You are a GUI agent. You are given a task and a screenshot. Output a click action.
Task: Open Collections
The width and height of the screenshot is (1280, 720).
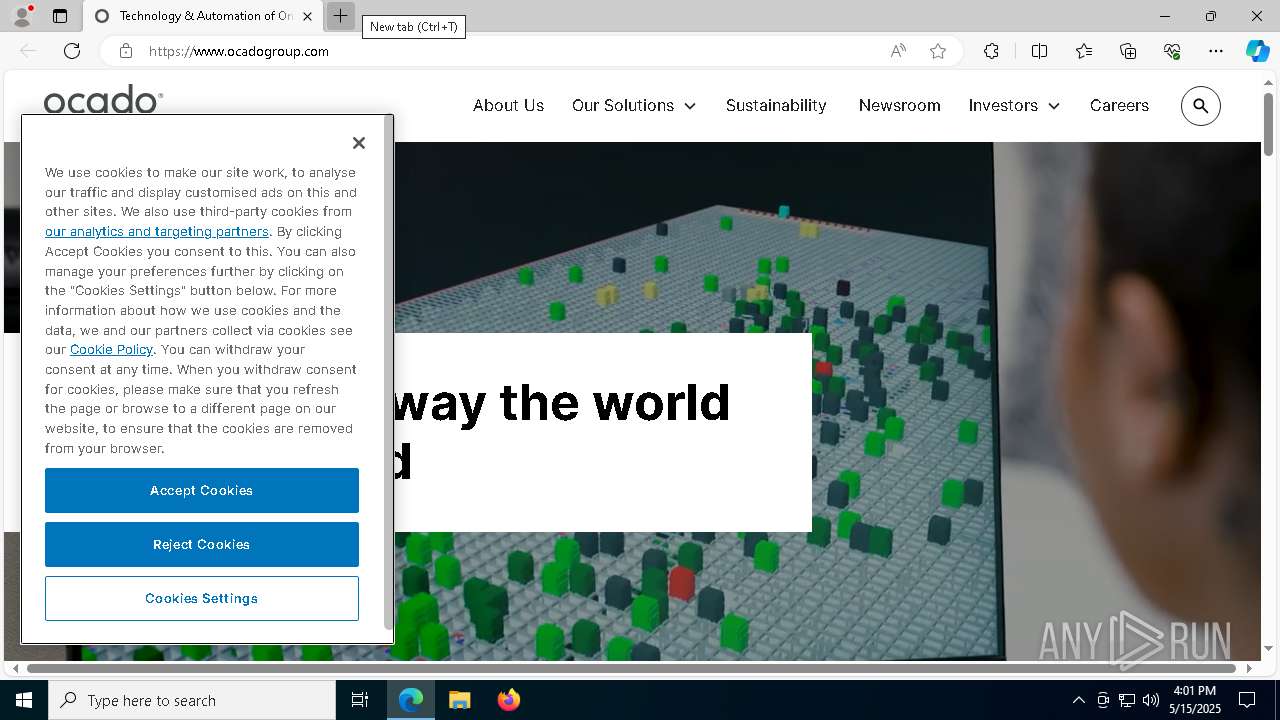pyautogui.click(x=1128, y=51)
